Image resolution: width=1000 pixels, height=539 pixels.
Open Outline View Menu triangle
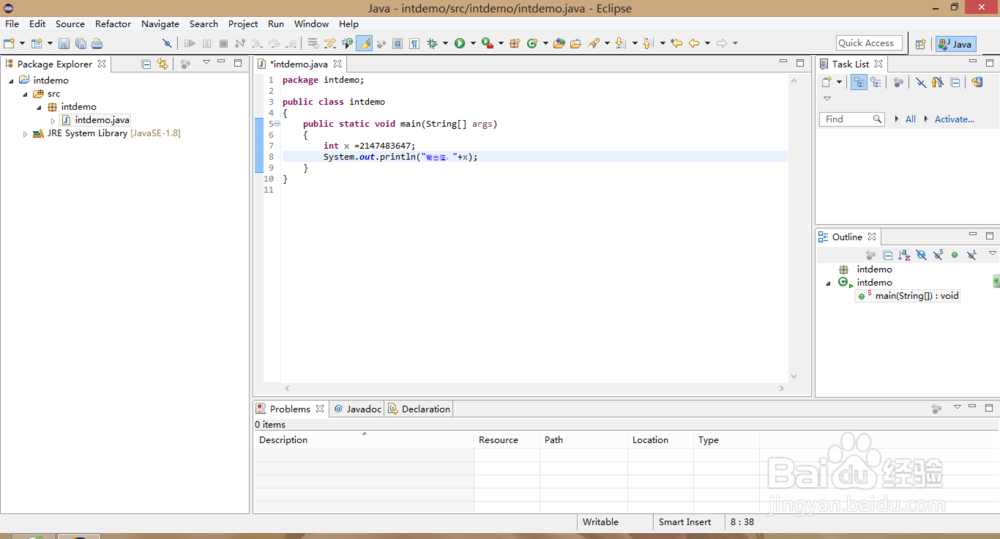pos(992,254)
